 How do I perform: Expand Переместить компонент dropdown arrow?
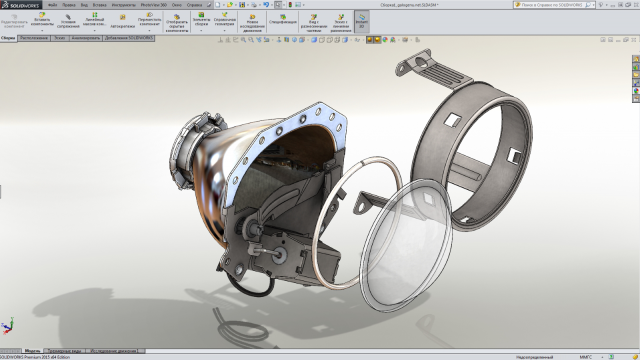(x=149, y=31)
